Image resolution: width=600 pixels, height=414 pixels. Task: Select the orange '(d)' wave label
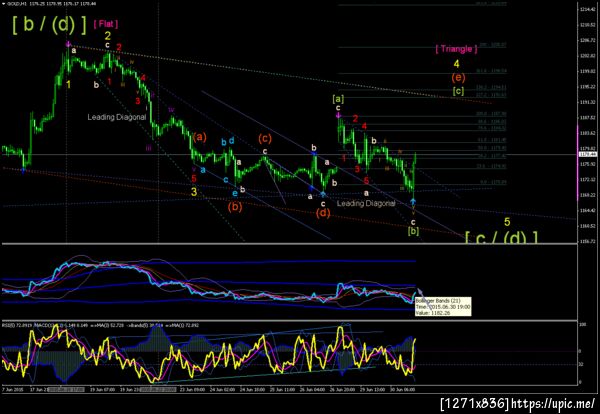[x=323, y=213]
